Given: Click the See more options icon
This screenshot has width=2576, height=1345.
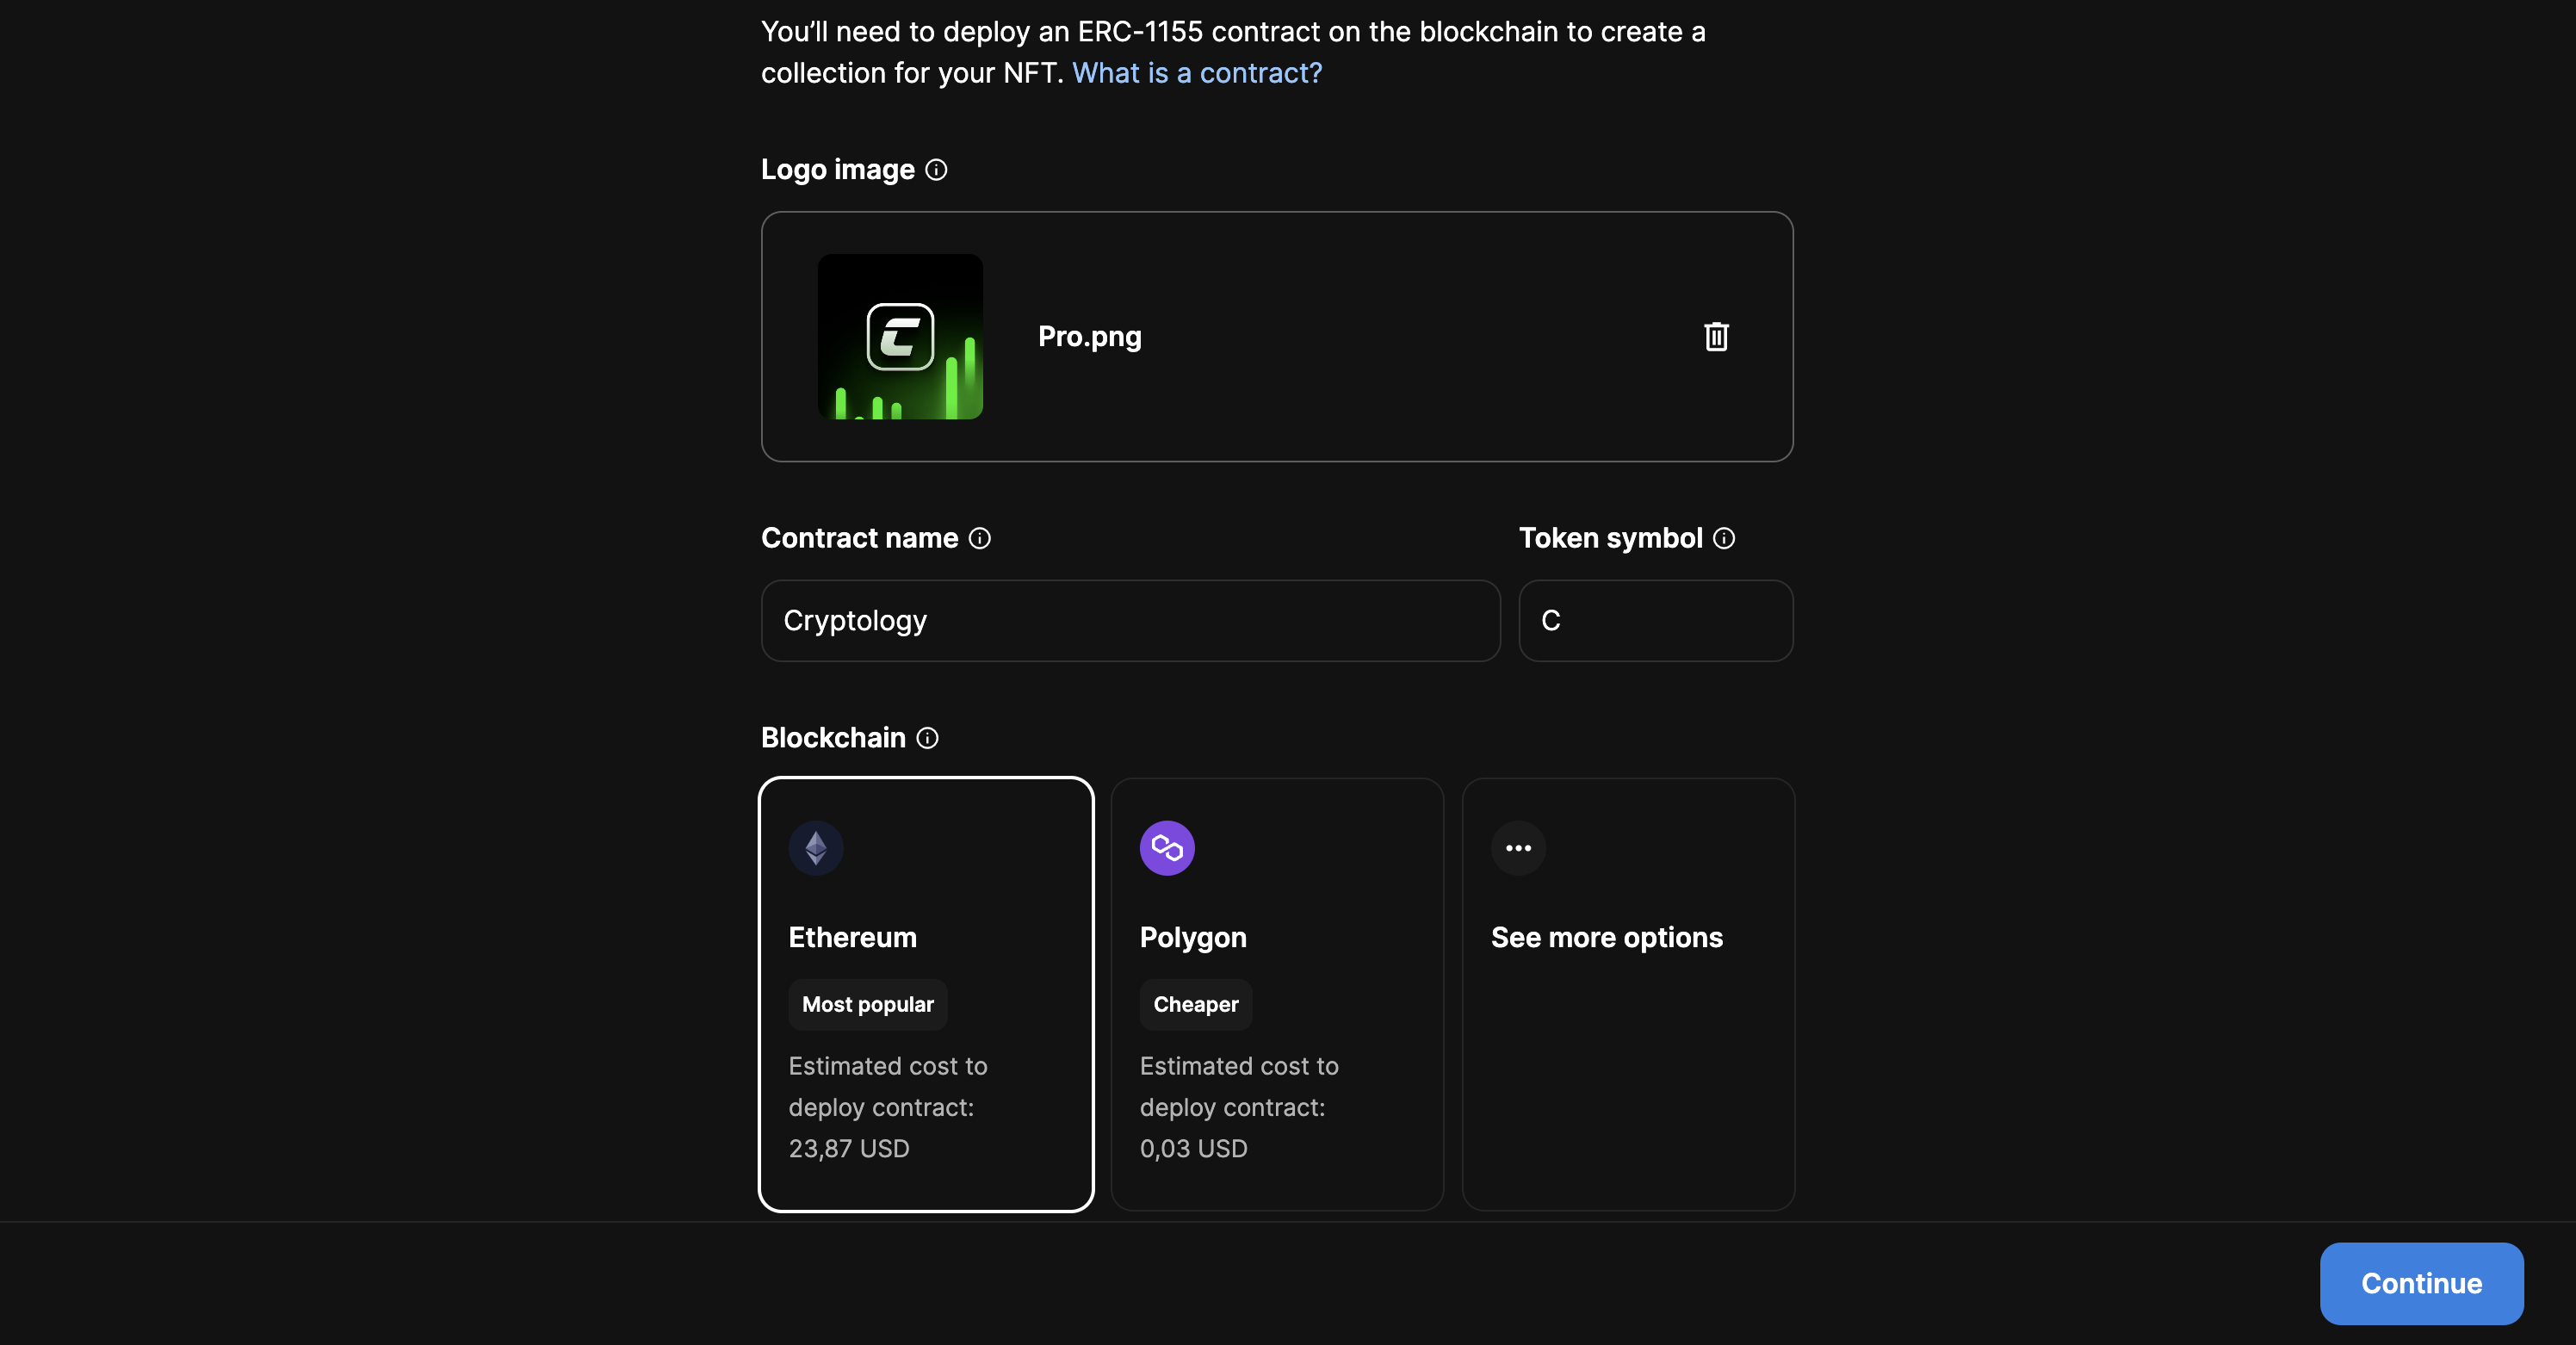Looking at the screenshot, I should pyautogui.click(x=1516, y=847).
